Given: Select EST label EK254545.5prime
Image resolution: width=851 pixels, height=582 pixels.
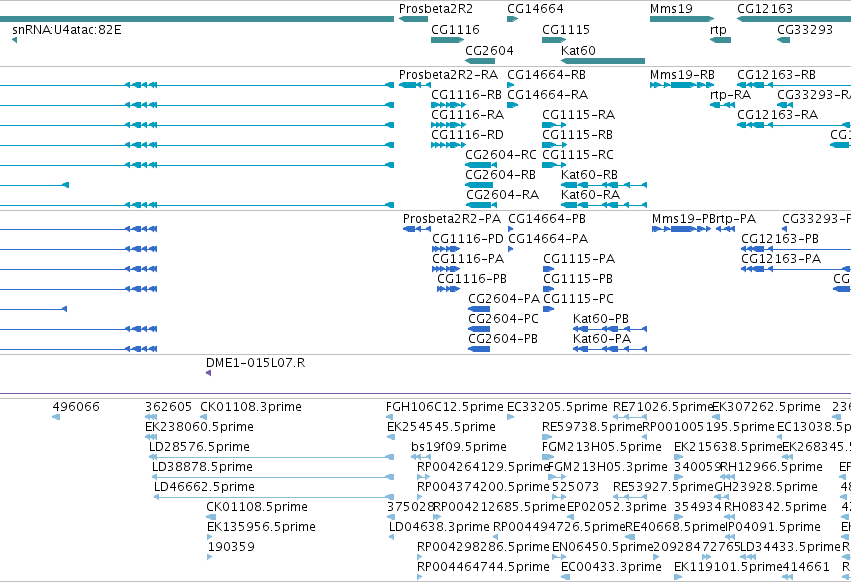Looking at the screenshot, I should (441, 427).
